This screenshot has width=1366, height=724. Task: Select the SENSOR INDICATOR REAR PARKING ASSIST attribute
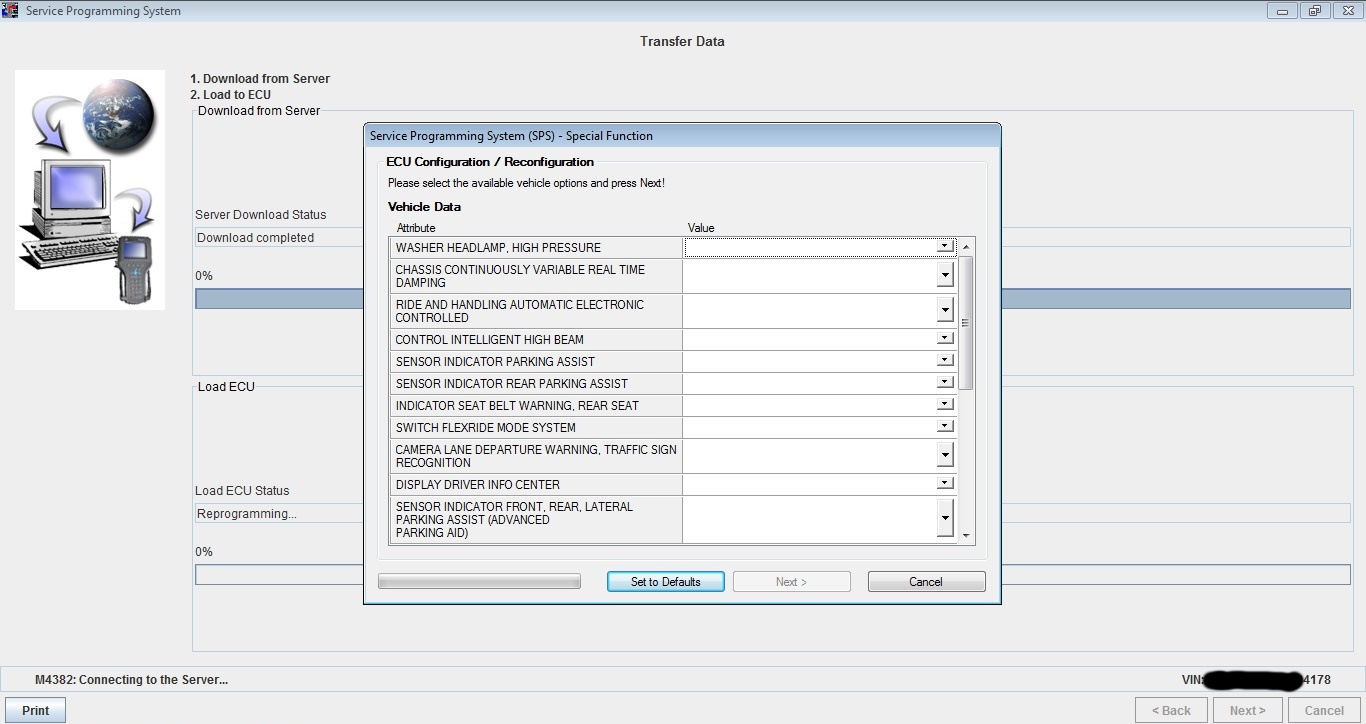[x=536, y=384]
